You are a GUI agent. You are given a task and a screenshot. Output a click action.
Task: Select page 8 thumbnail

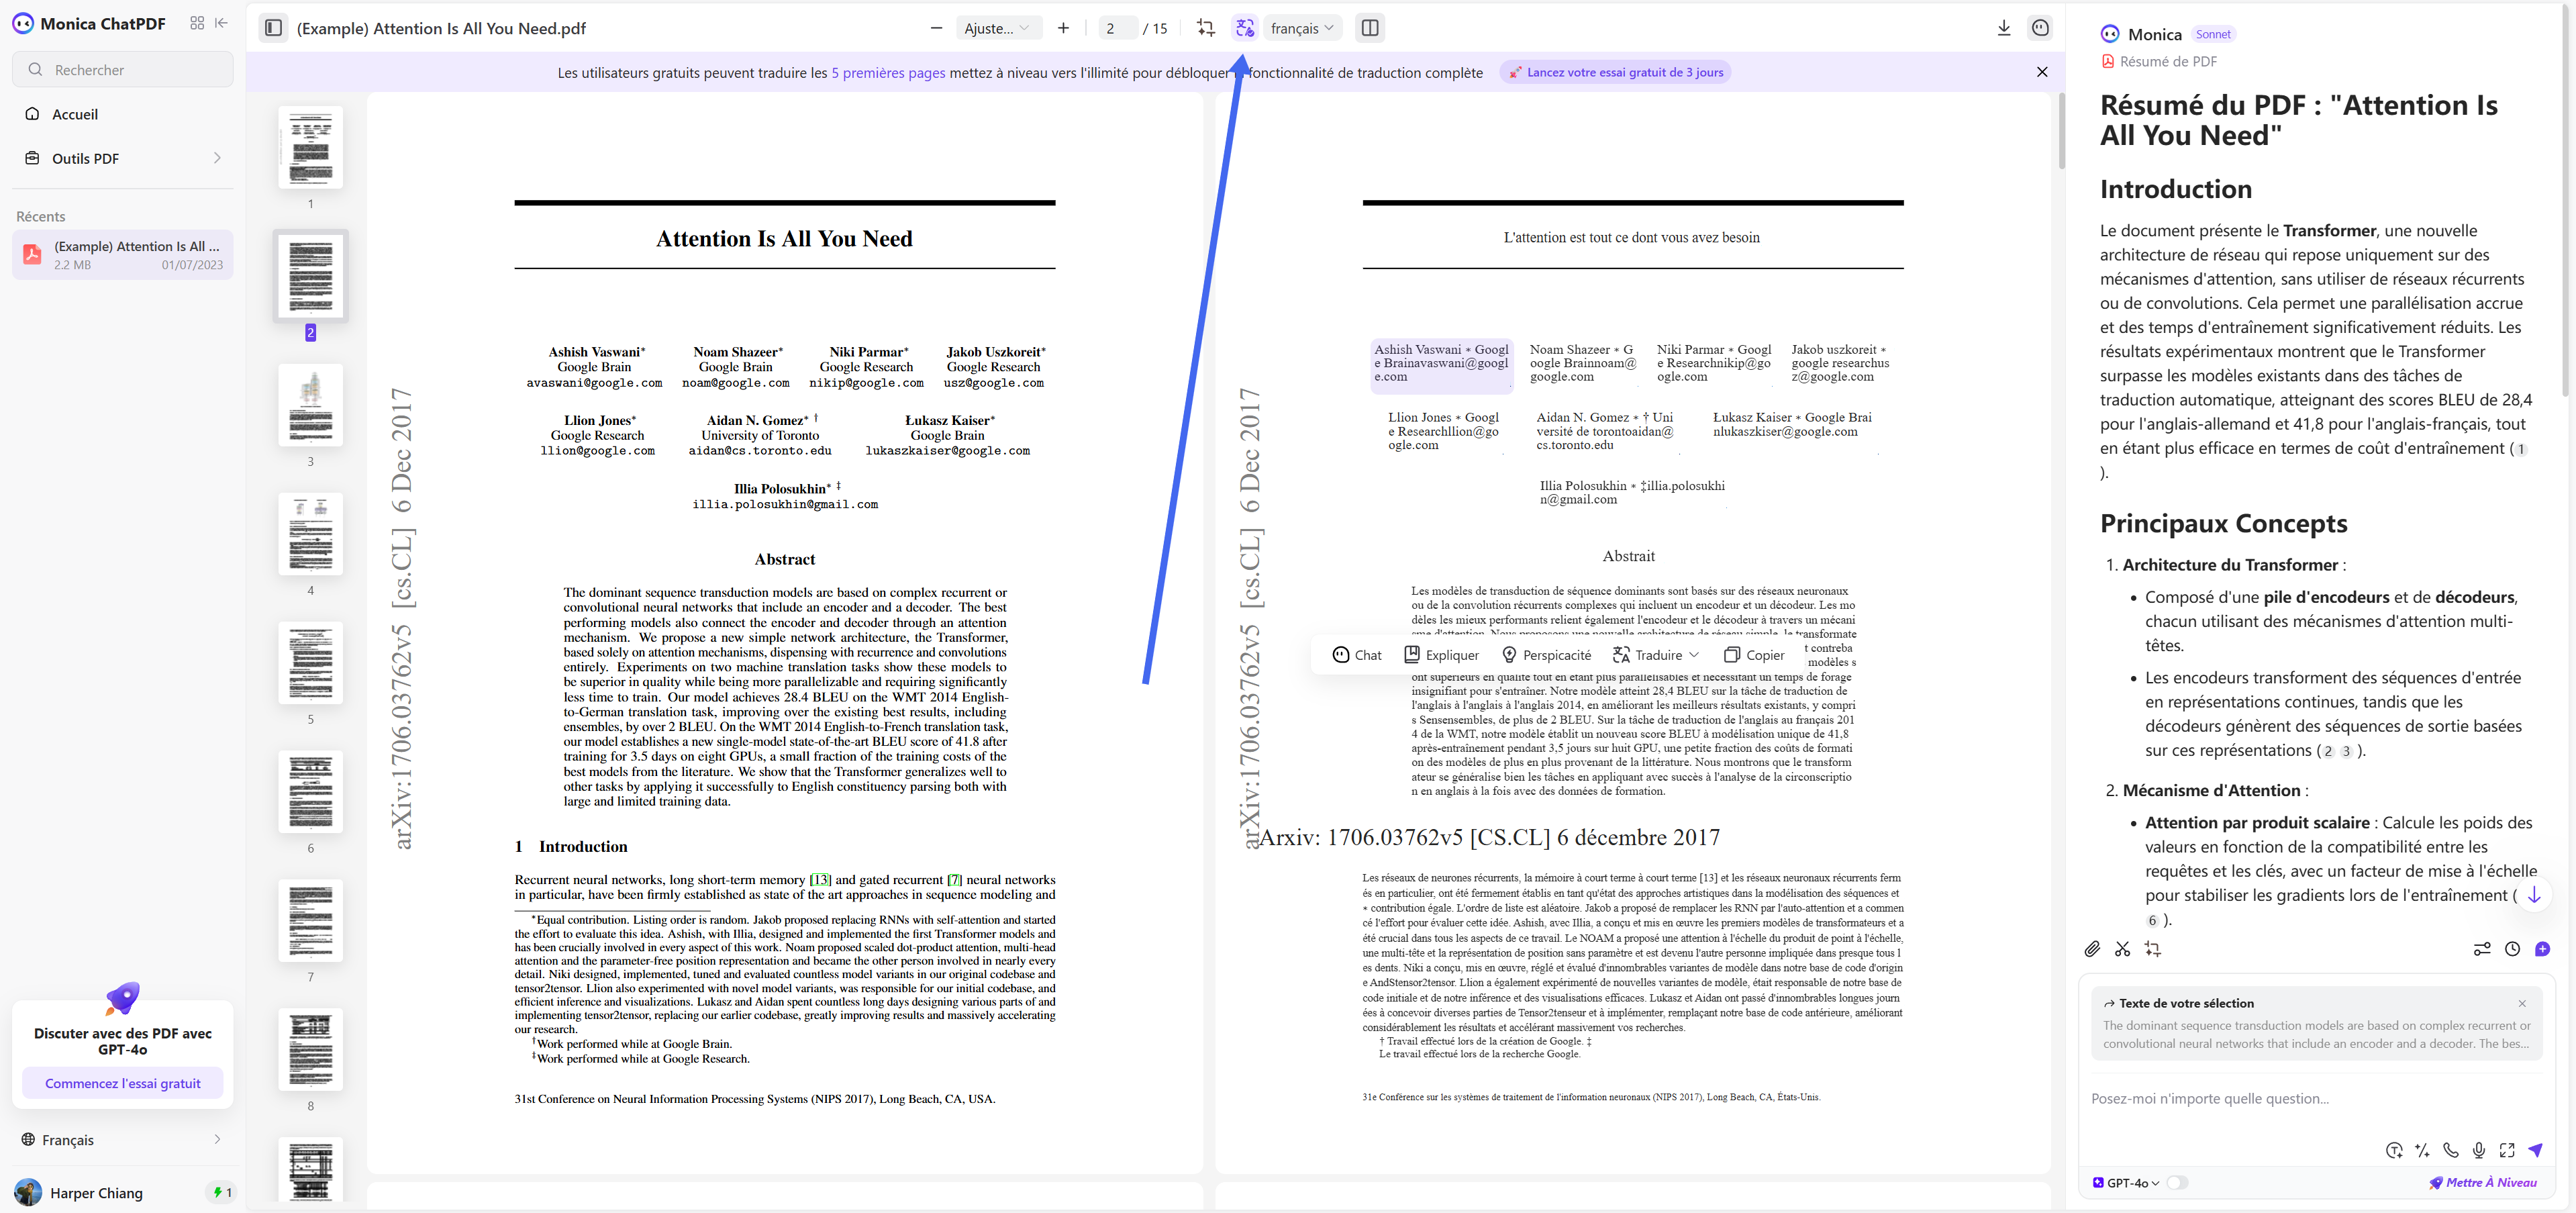tap(310, 1050)
